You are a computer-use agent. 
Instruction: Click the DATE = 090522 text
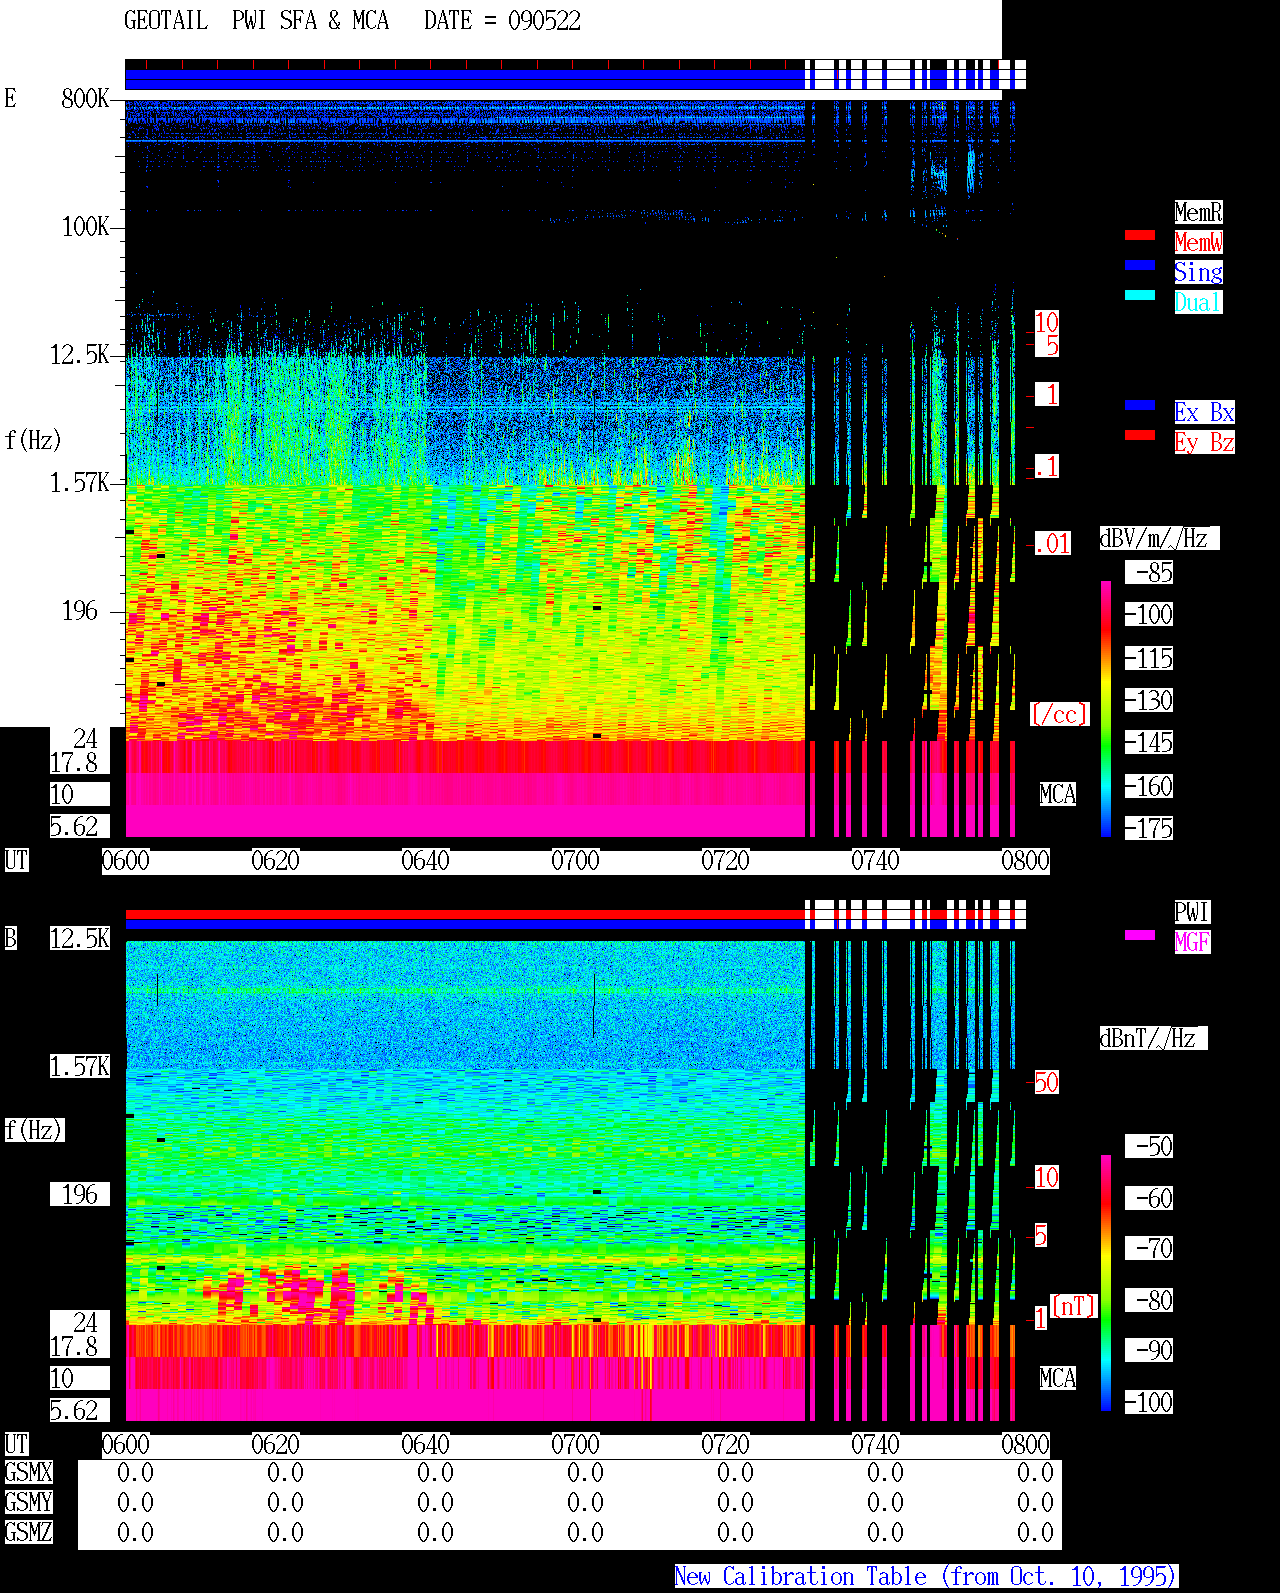coord(502,21)
